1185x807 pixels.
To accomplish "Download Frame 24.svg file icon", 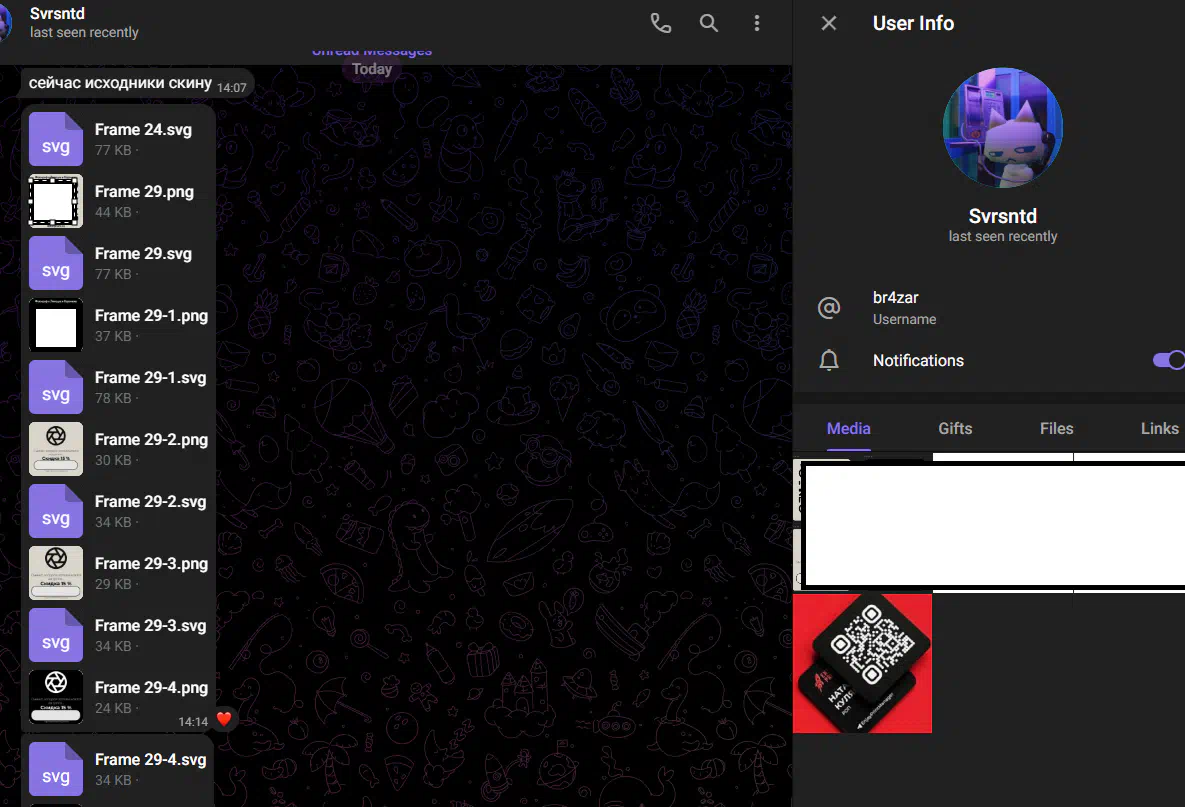I will tap(56, 139).
